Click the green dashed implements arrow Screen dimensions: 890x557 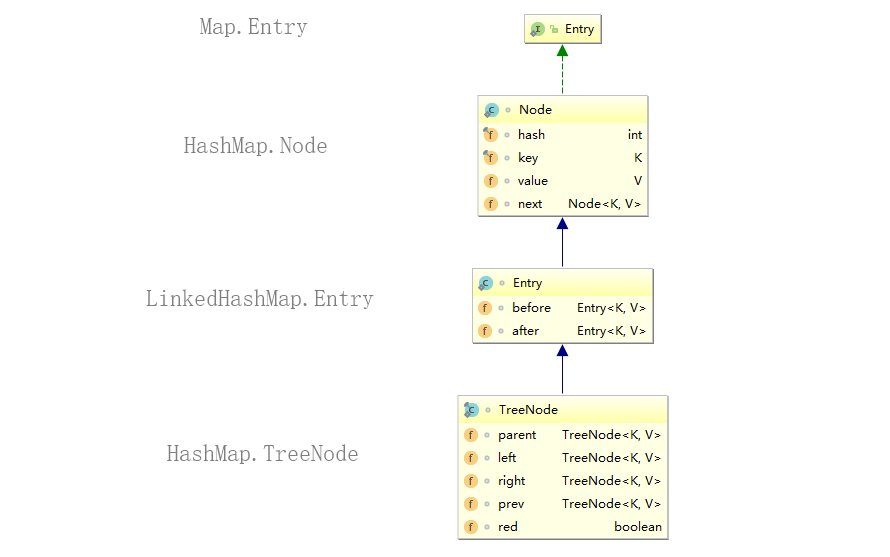(x=562, y=69)
